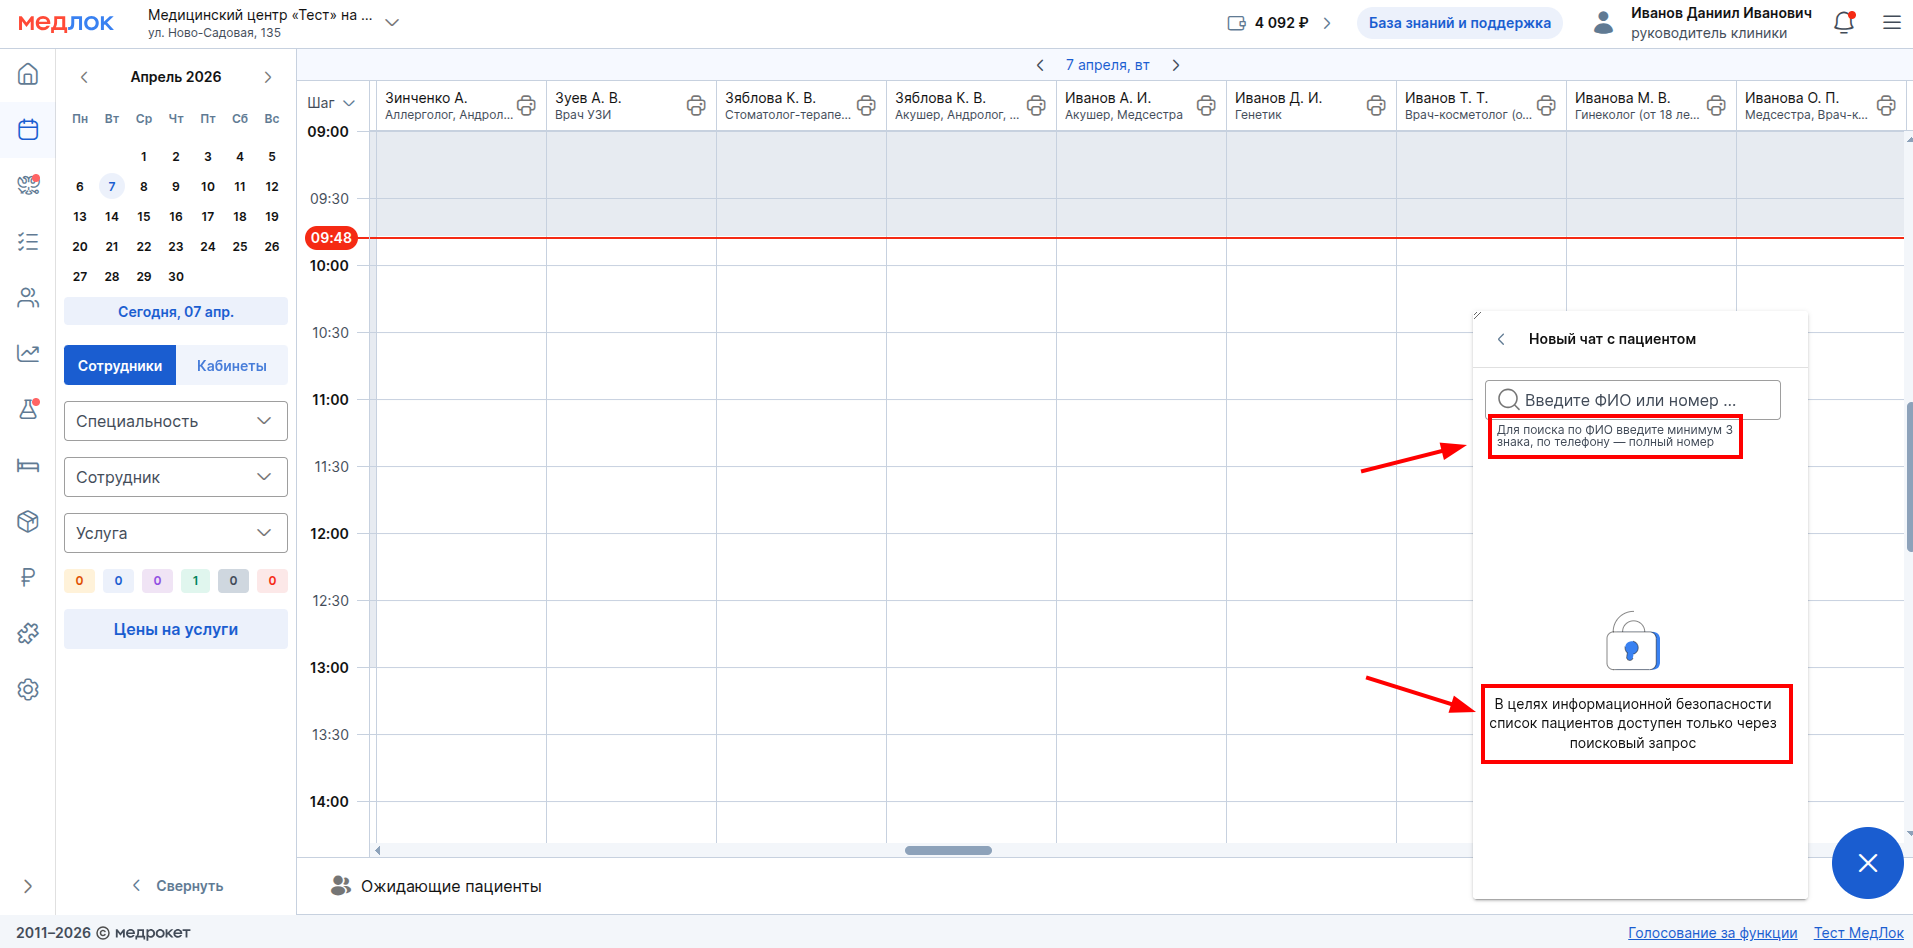Click the patient name search field
The height and width of the screenshot is (948, 1913).
pyautogui.click(x=1632, y=400)
